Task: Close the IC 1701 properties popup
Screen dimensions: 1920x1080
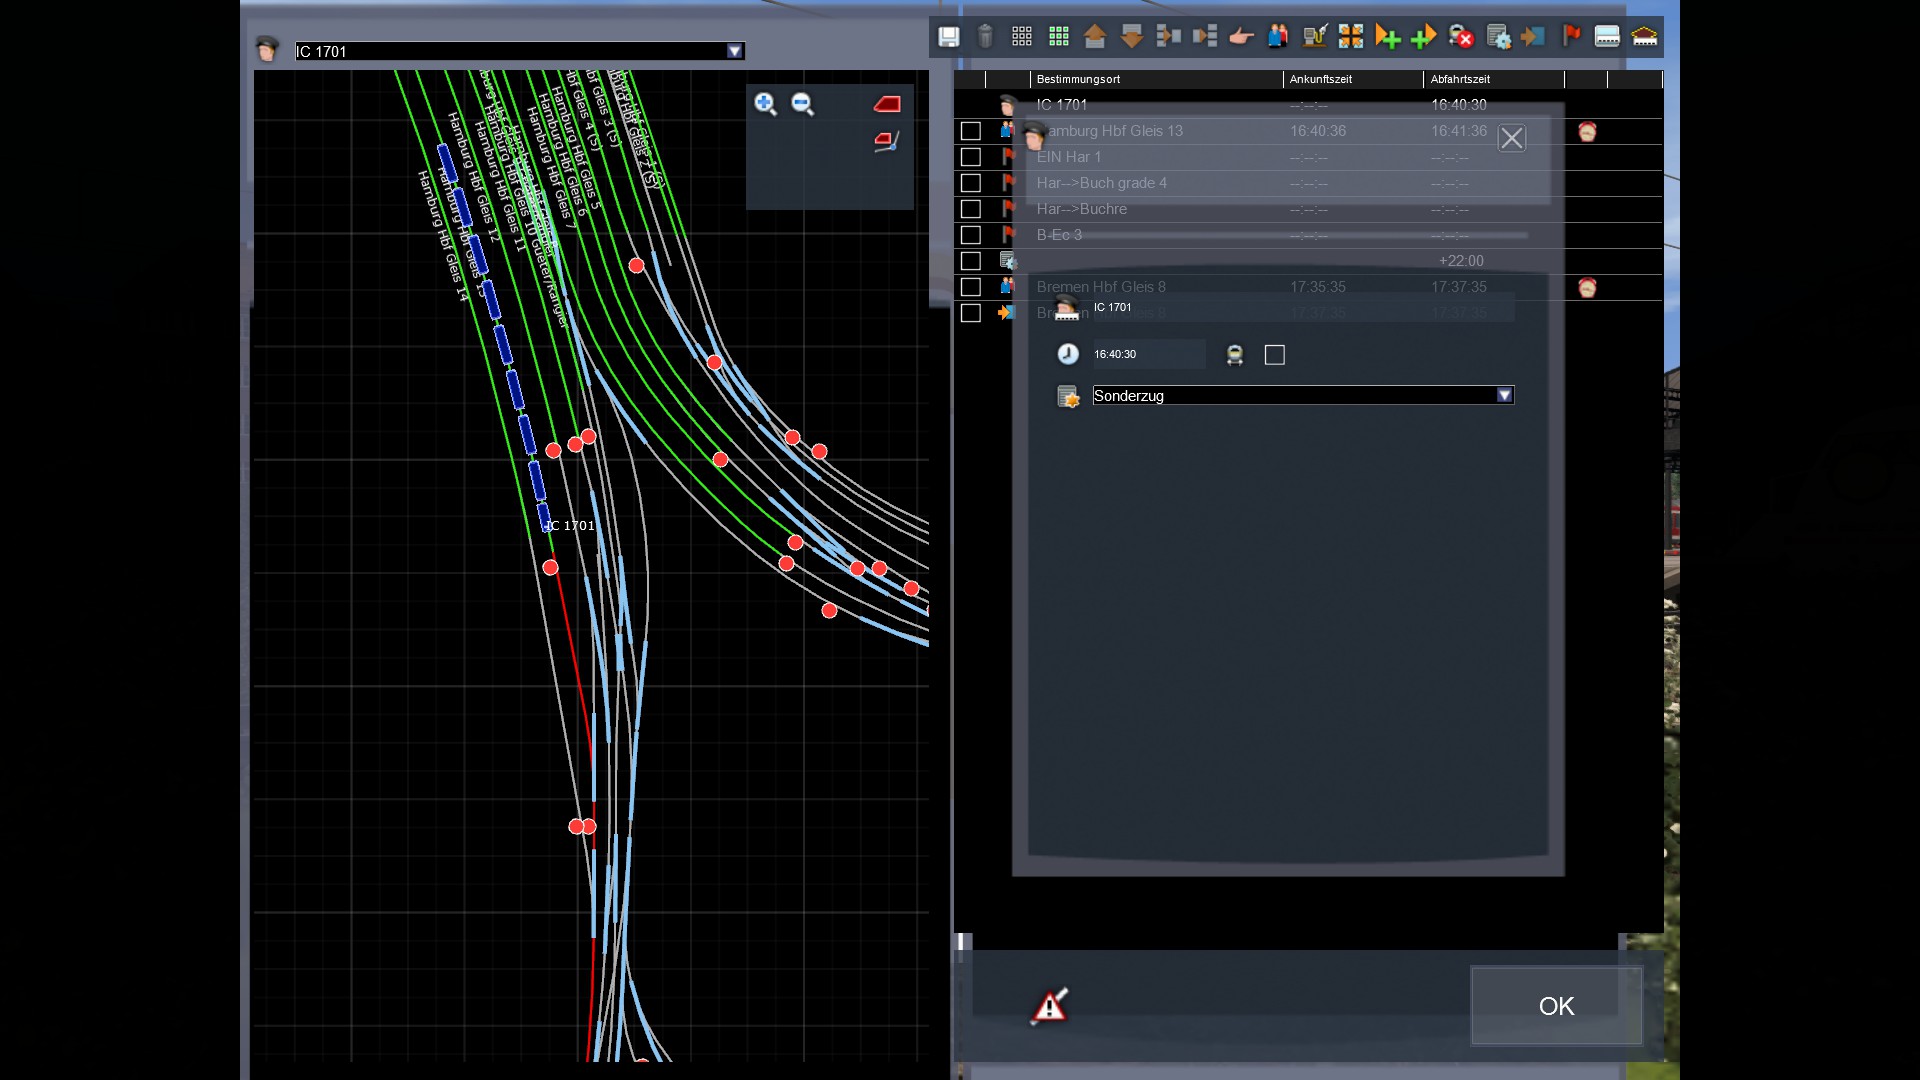Action: 1511,138
